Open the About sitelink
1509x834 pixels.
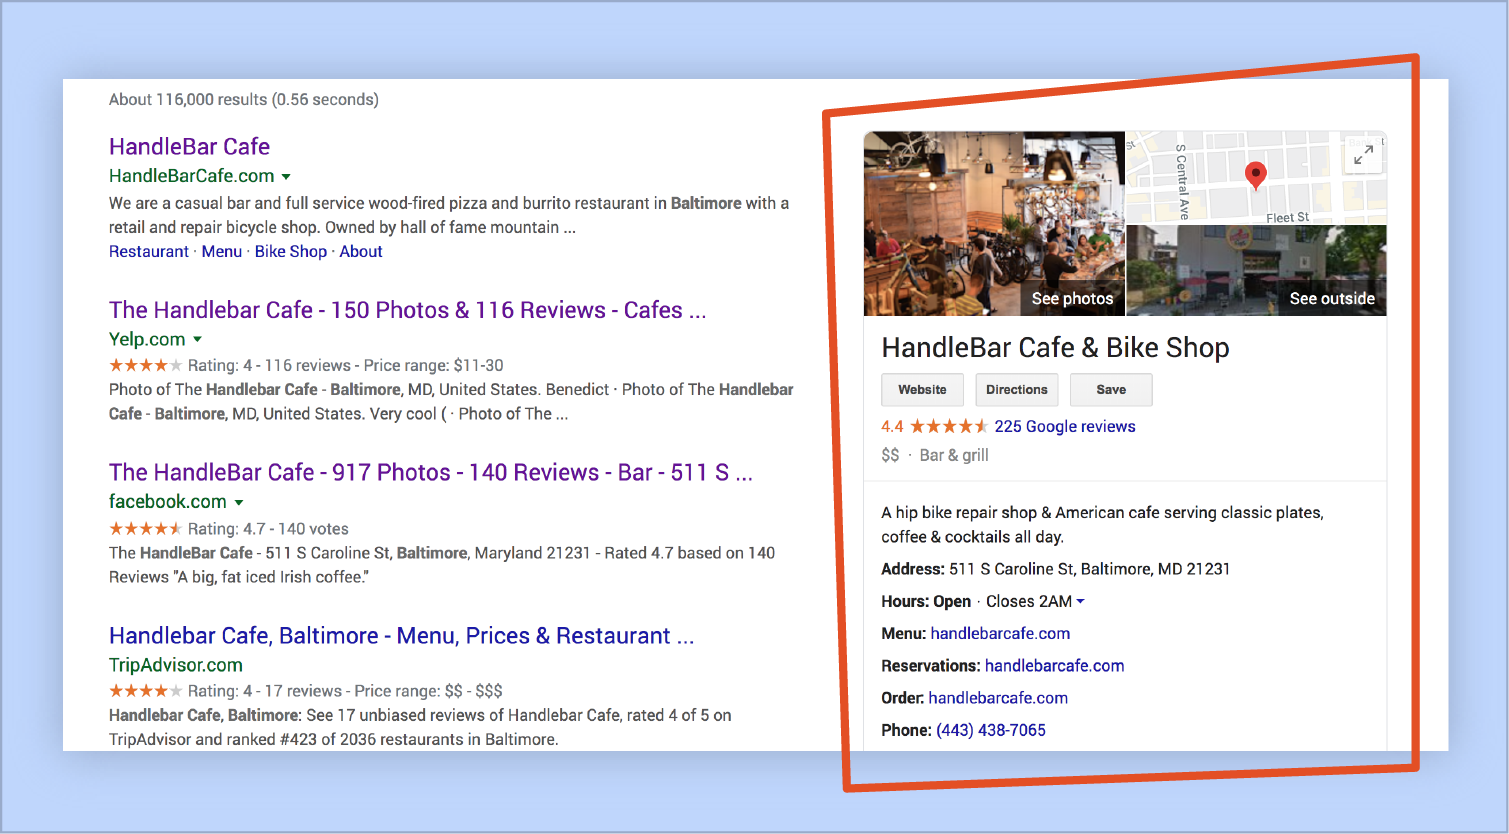click(x=361, y=252)
